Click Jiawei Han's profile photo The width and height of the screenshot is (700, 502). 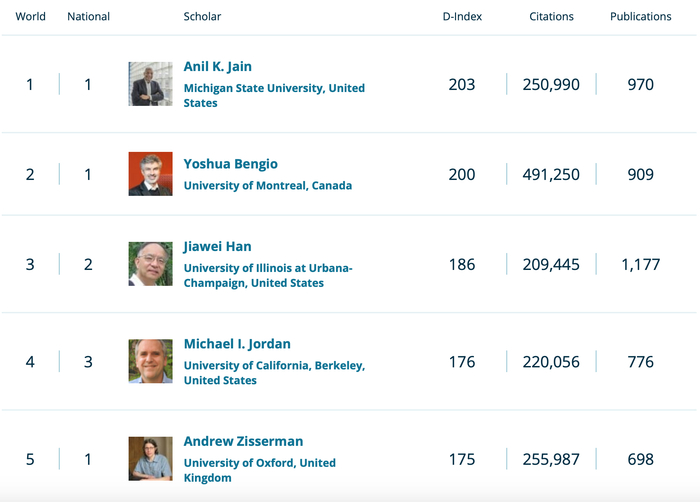[150, 264]
